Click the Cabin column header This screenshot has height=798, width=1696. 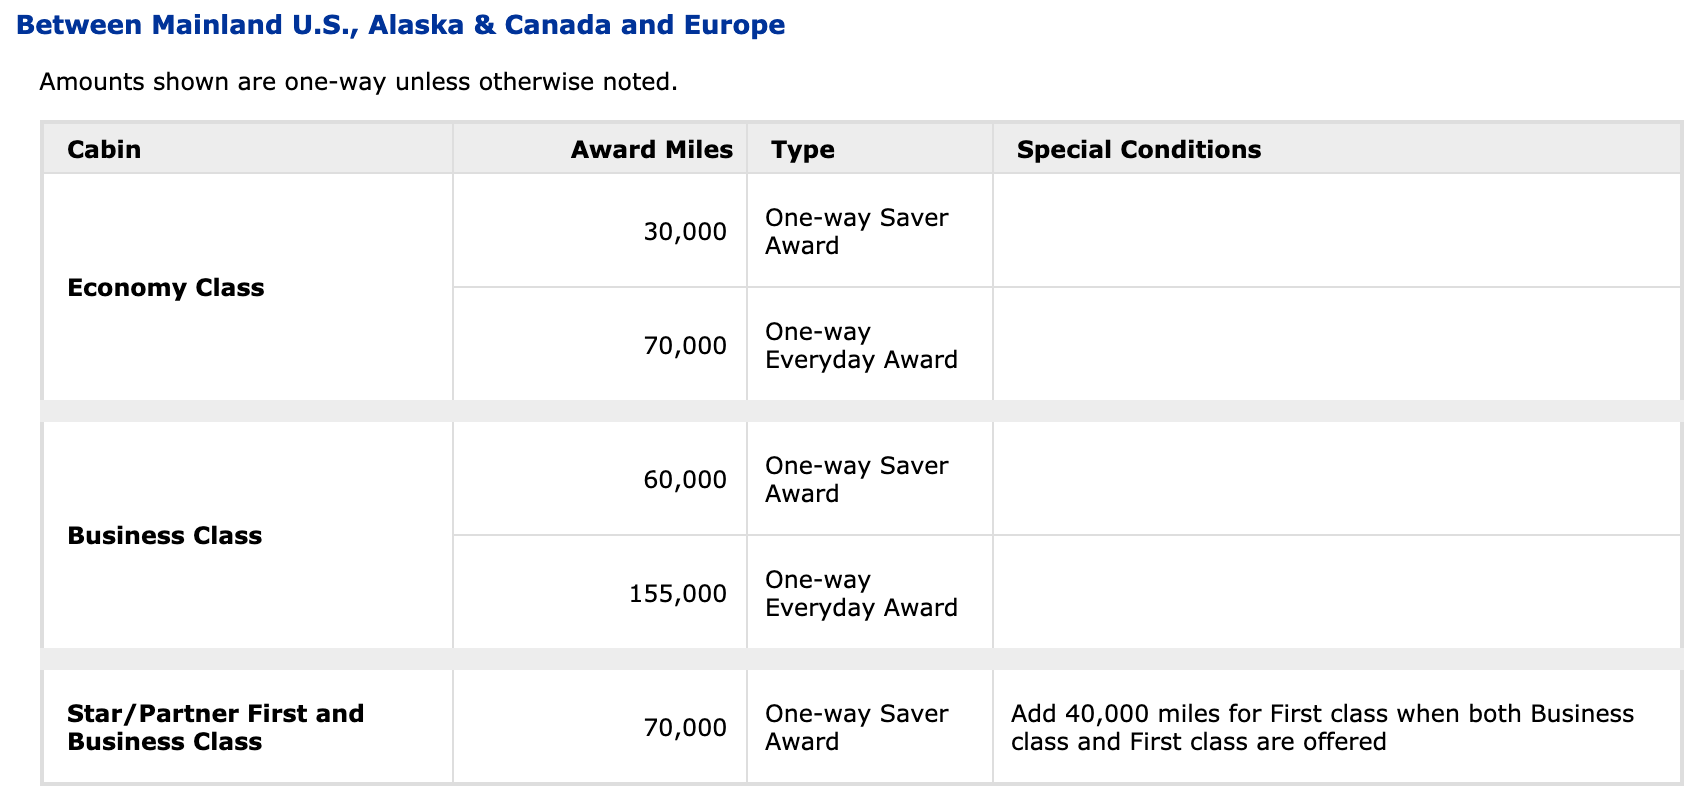[104, 150]
